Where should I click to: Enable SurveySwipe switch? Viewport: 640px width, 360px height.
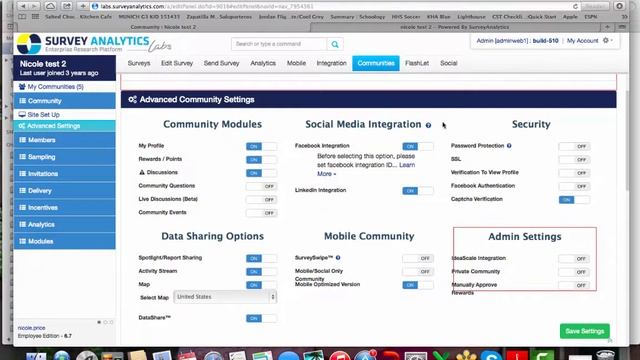point(418,258)
